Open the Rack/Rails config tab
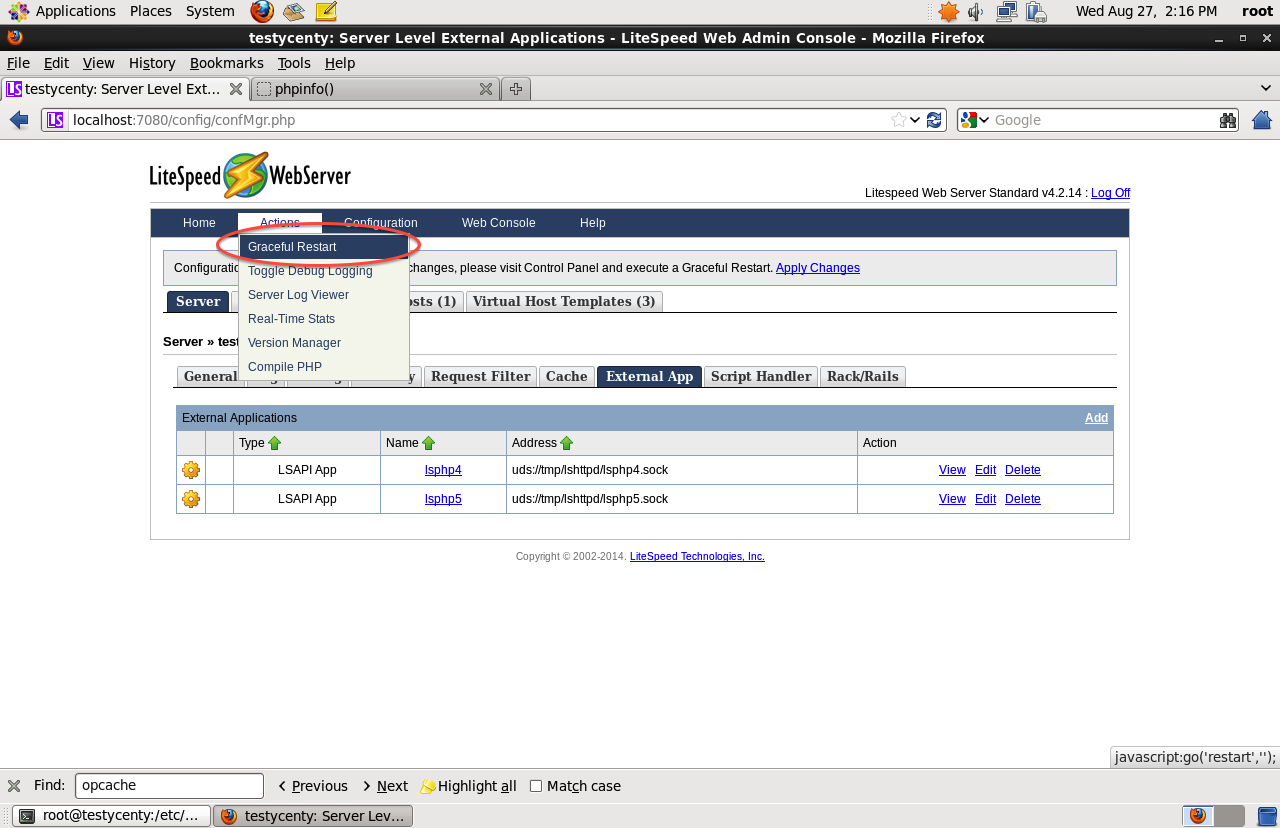Viewport: 1280px width, 828px height. [x=863, y=376]
